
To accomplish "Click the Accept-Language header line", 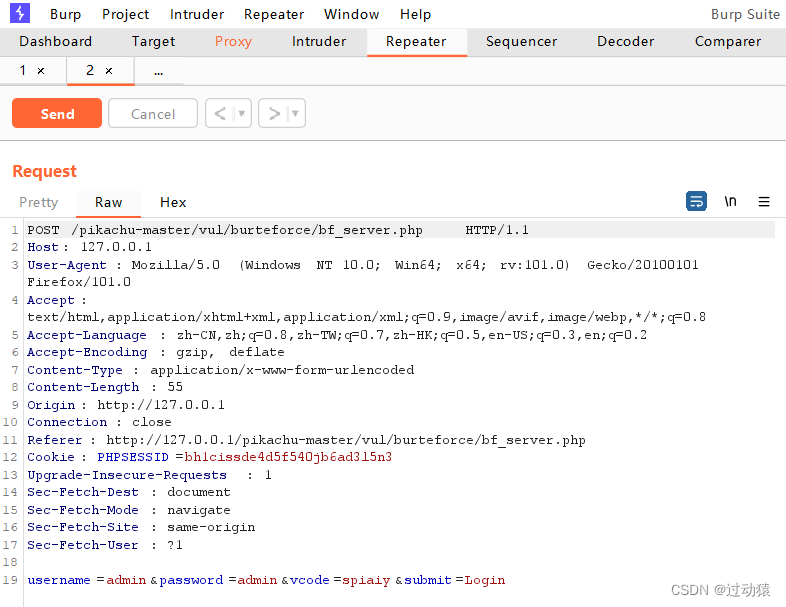I will click(x=337, y=335).
